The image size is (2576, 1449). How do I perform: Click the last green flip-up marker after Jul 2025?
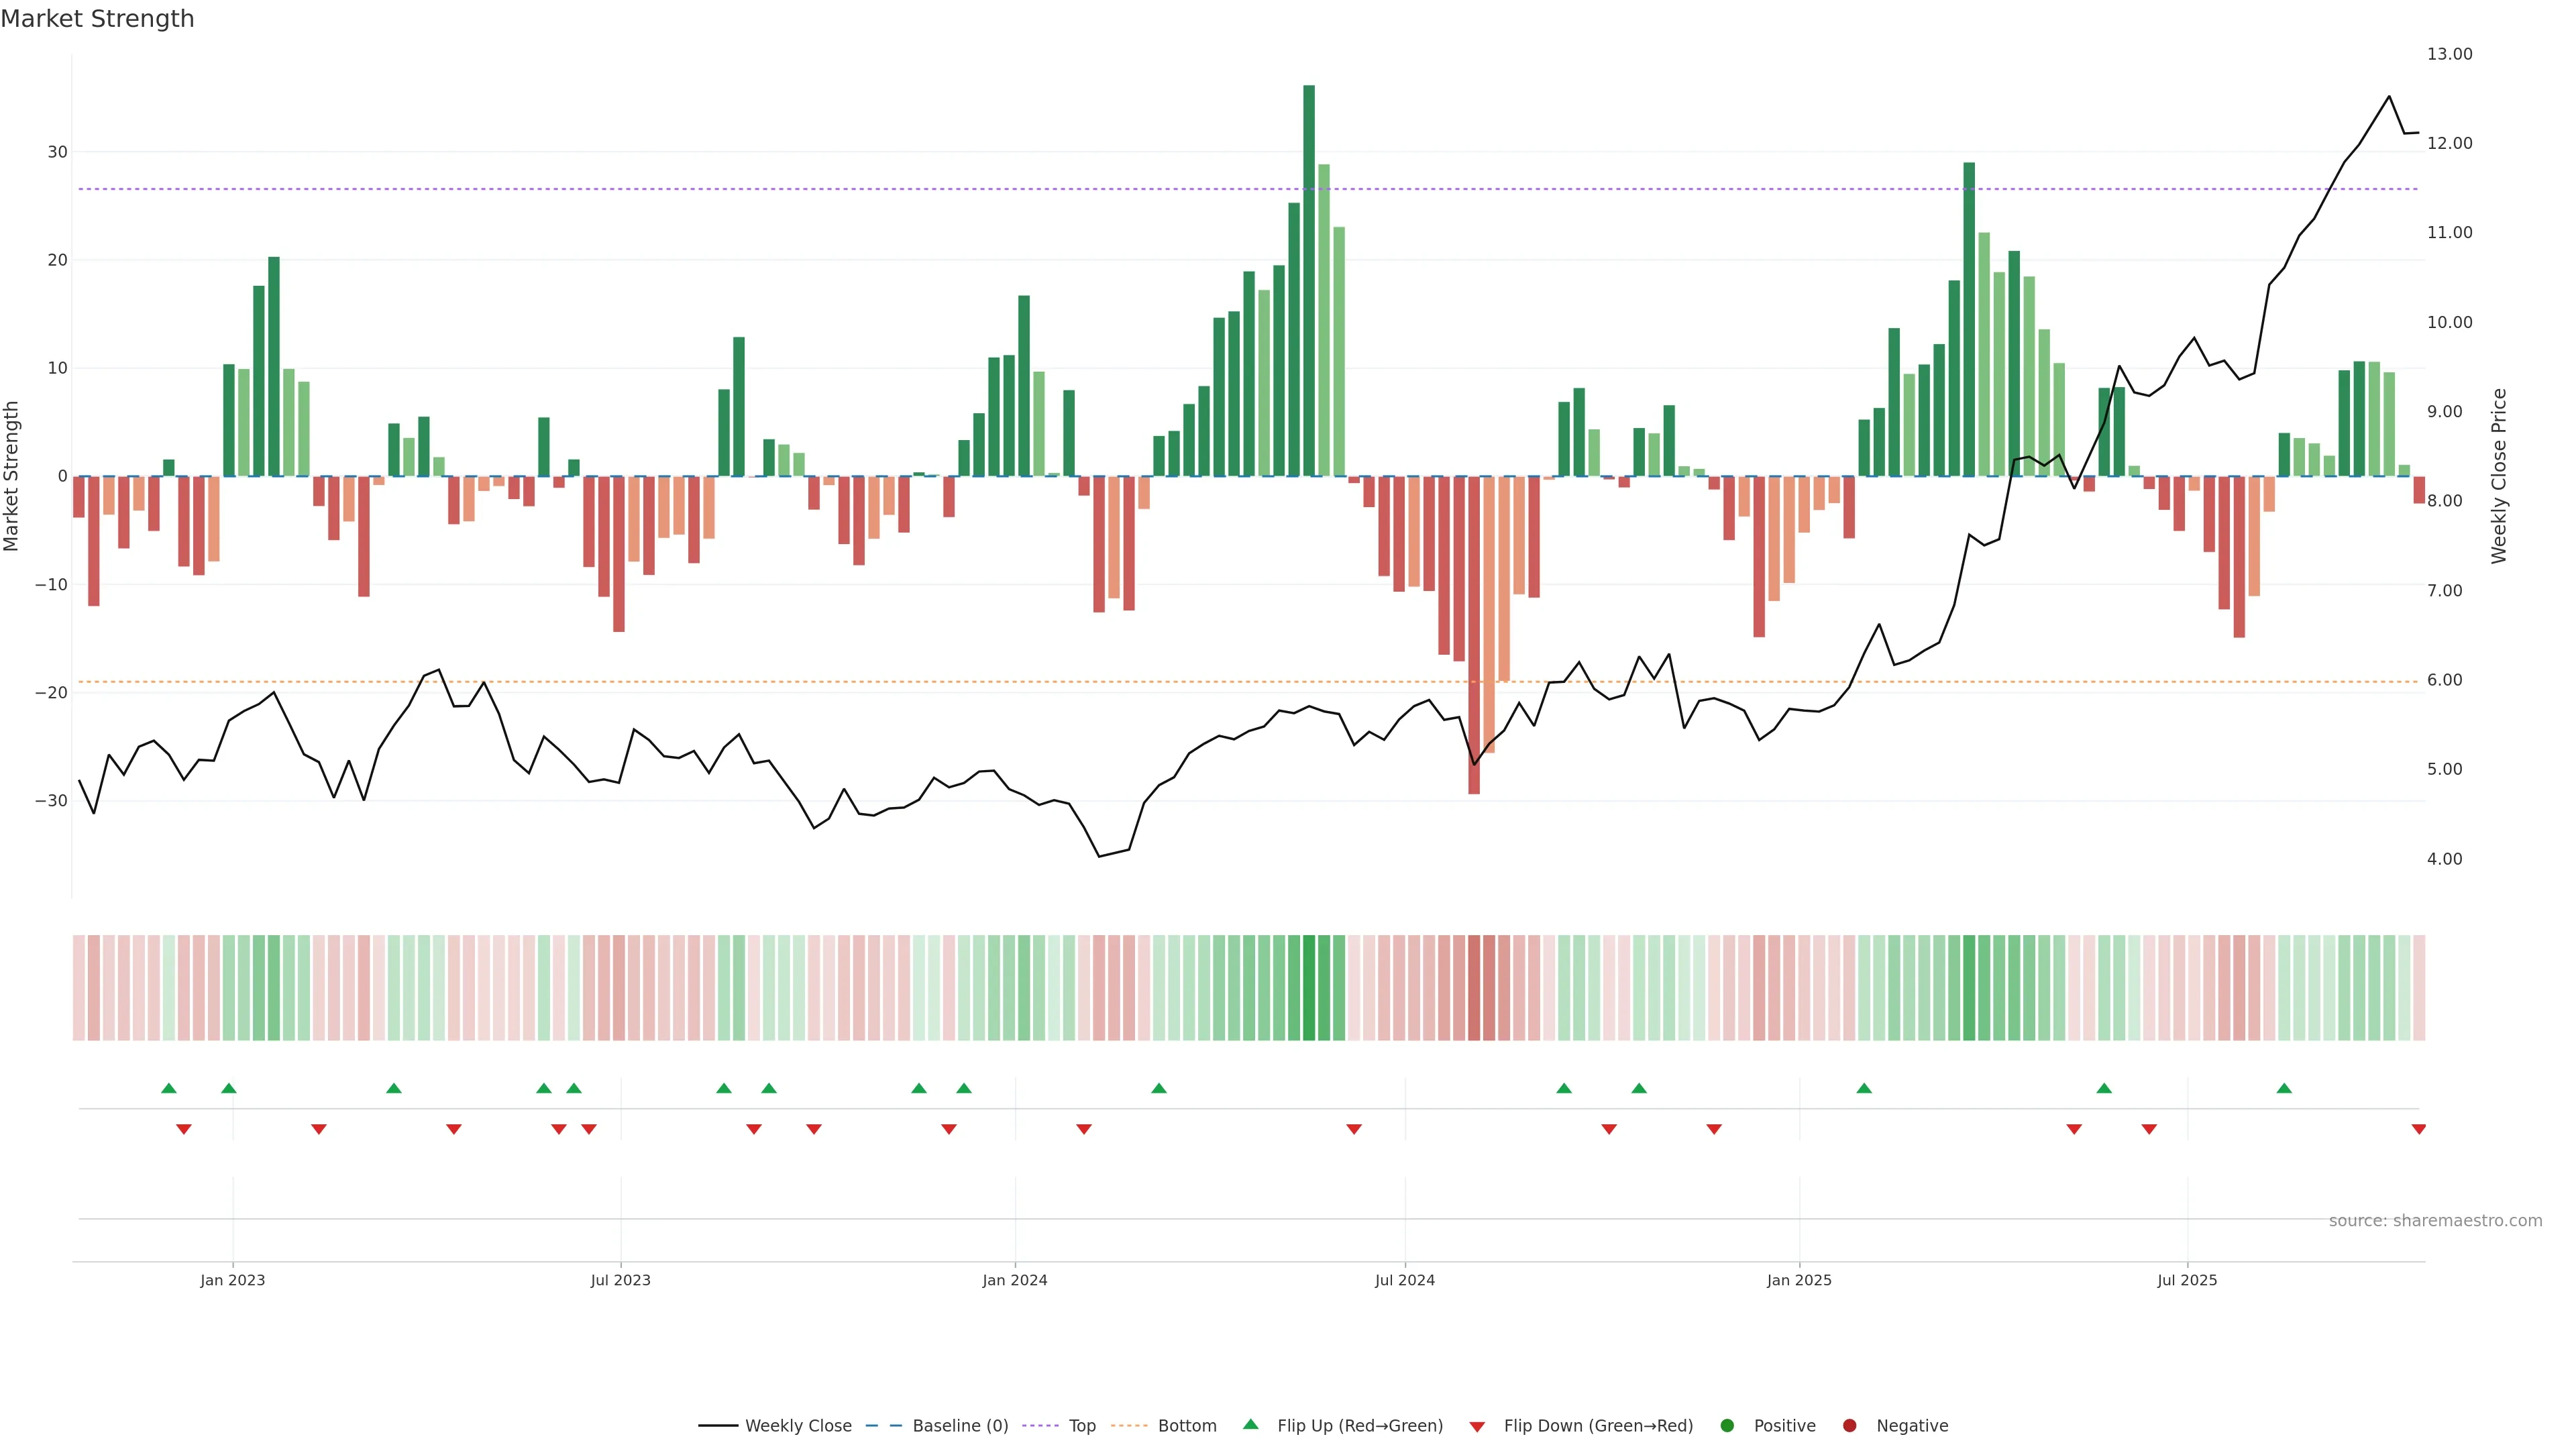coord(2284,1088)
